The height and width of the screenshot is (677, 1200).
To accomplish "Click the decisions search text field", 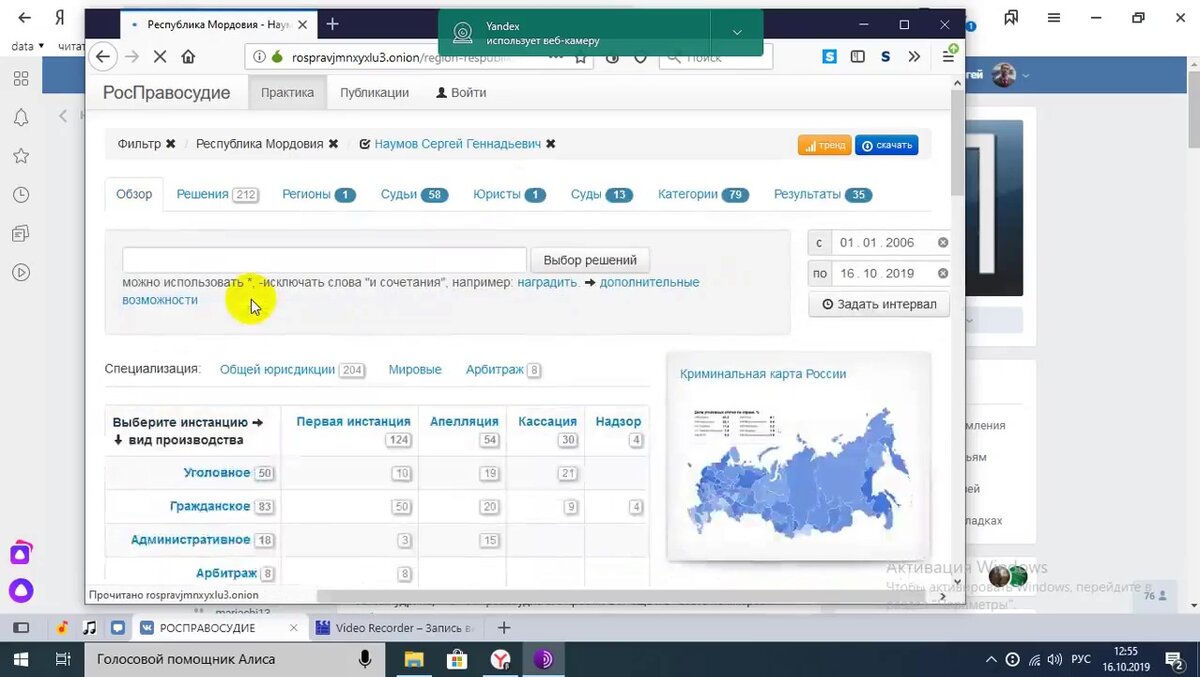I will pos(324,260).
